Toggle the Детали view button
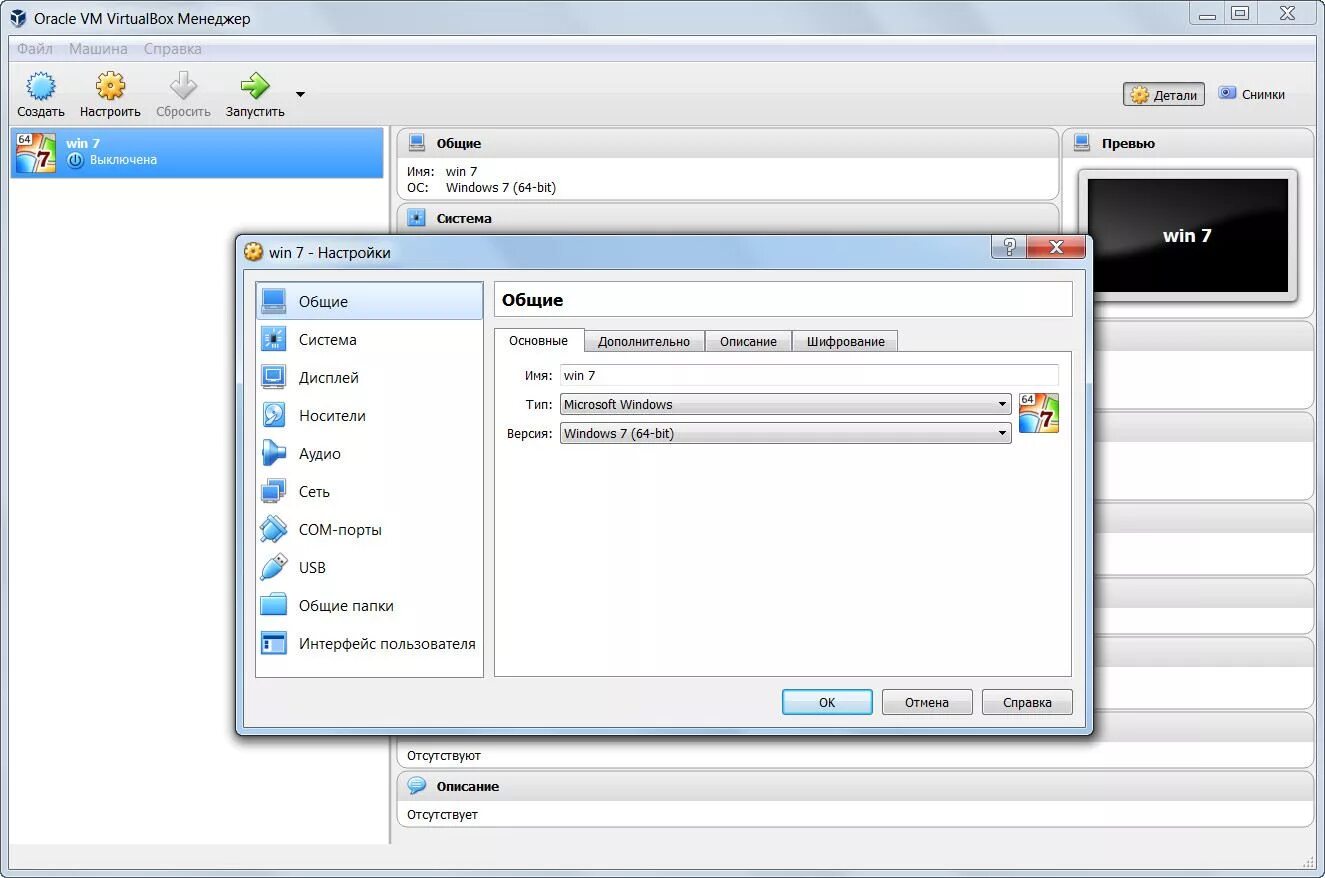 tap(1164, 95)
